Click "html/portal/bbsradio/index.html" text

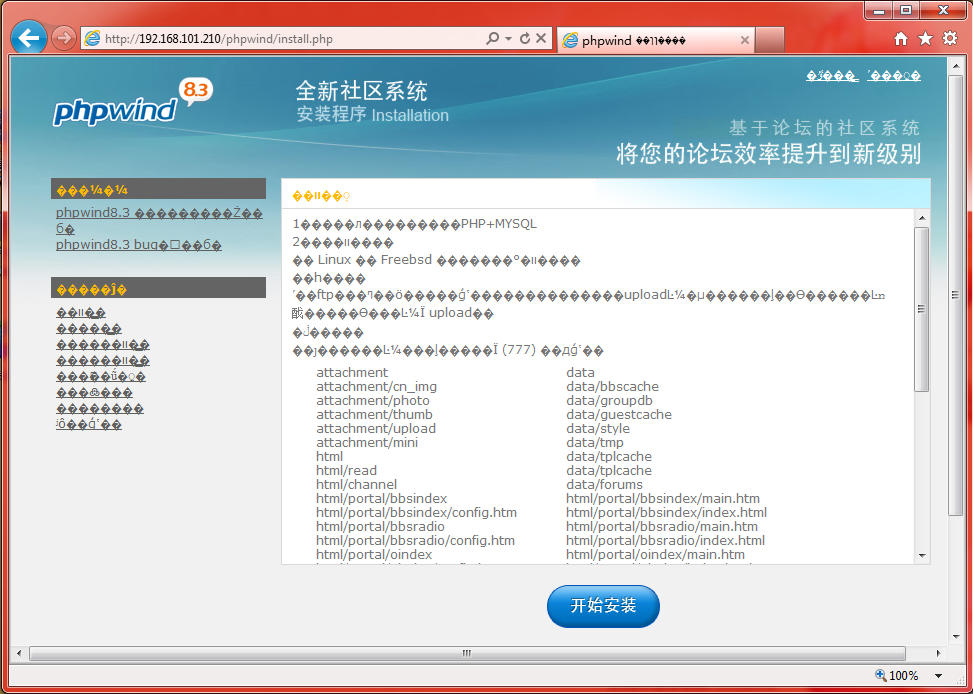pyautogui.click(x=665, y=541)
